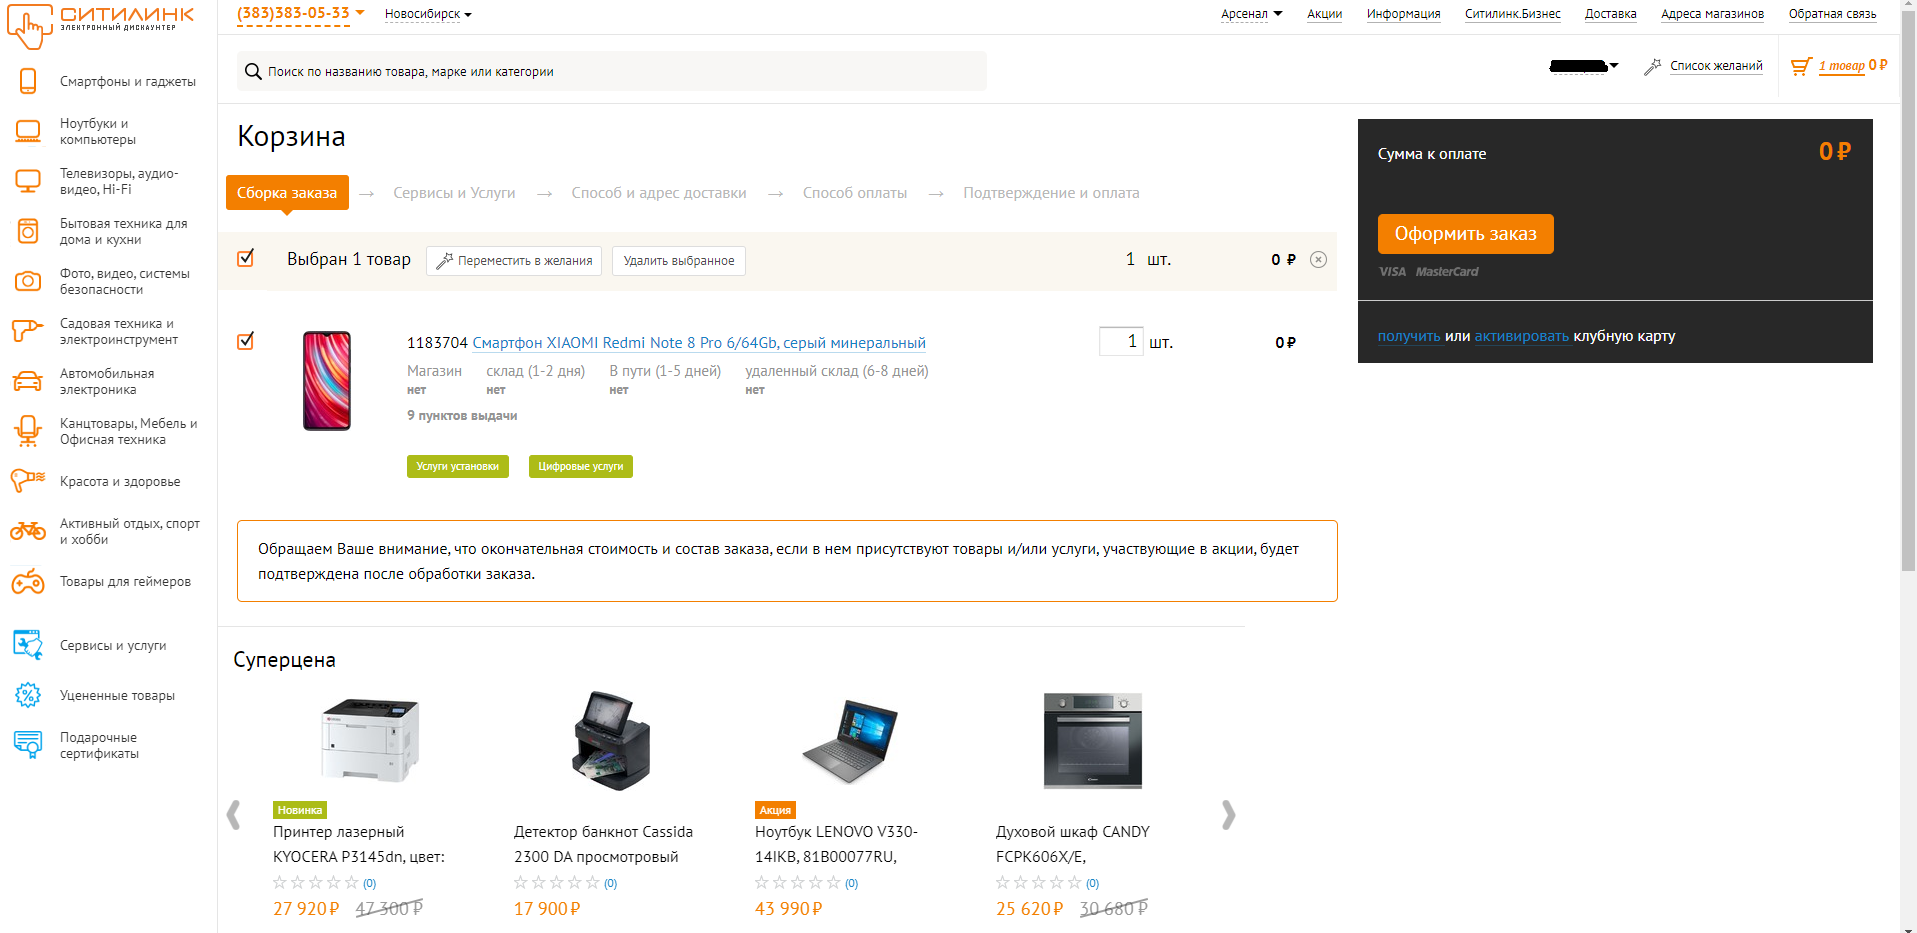Click the page vertical scrollbar
1917x933 pixels.
[1908, 290]
